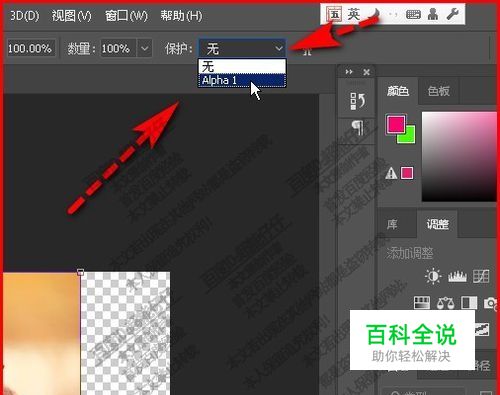The height and width of the screenshot is (395, 500).
Task: Open IME settings wrench icon
Action: [452, 14]
